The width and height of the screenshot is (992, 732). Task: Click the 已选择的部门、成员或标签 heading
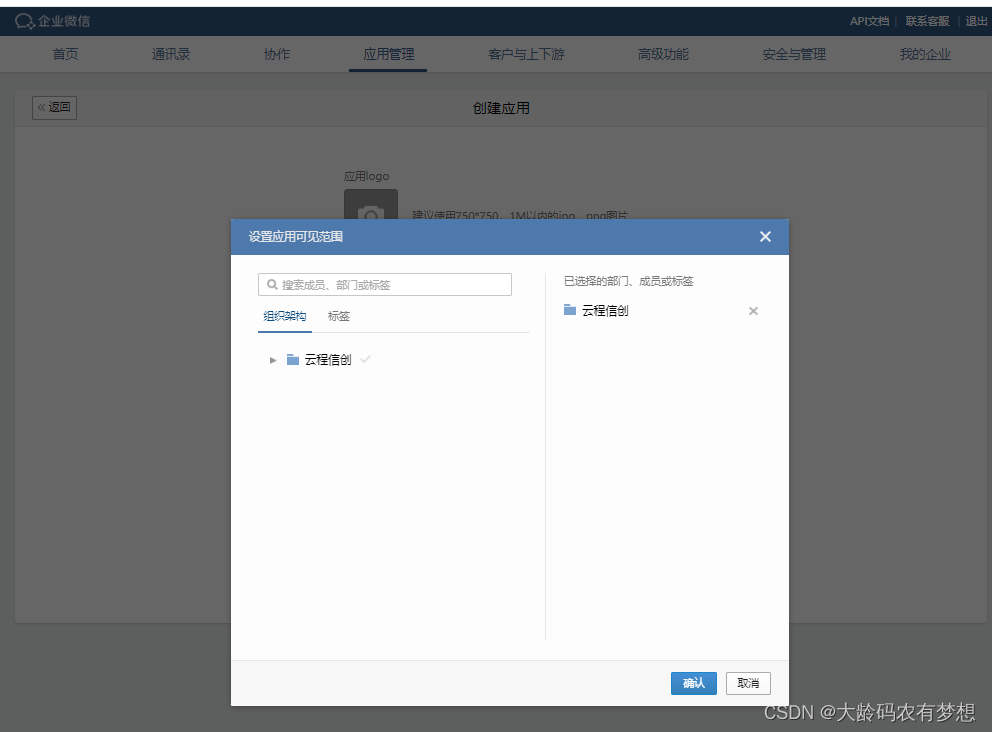(628, 281)
